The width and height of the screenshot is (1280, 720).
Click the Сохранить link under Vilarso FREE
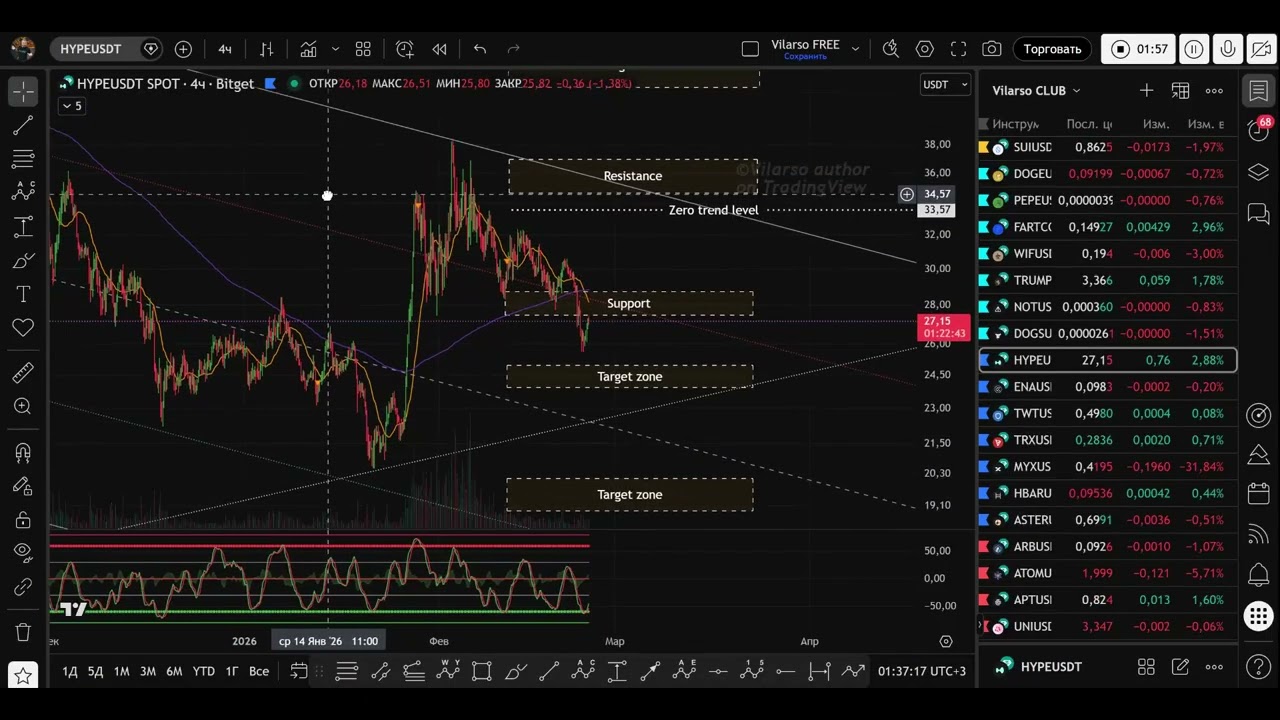805,57
